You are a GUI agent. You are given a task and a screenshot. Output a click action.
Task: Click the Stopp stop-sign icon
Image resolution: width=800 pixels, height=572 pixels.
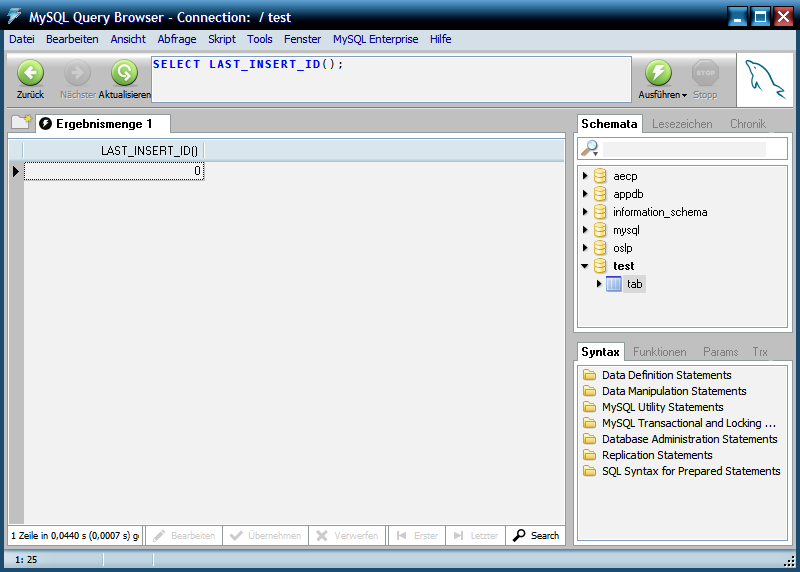click(x=705, y=72)
